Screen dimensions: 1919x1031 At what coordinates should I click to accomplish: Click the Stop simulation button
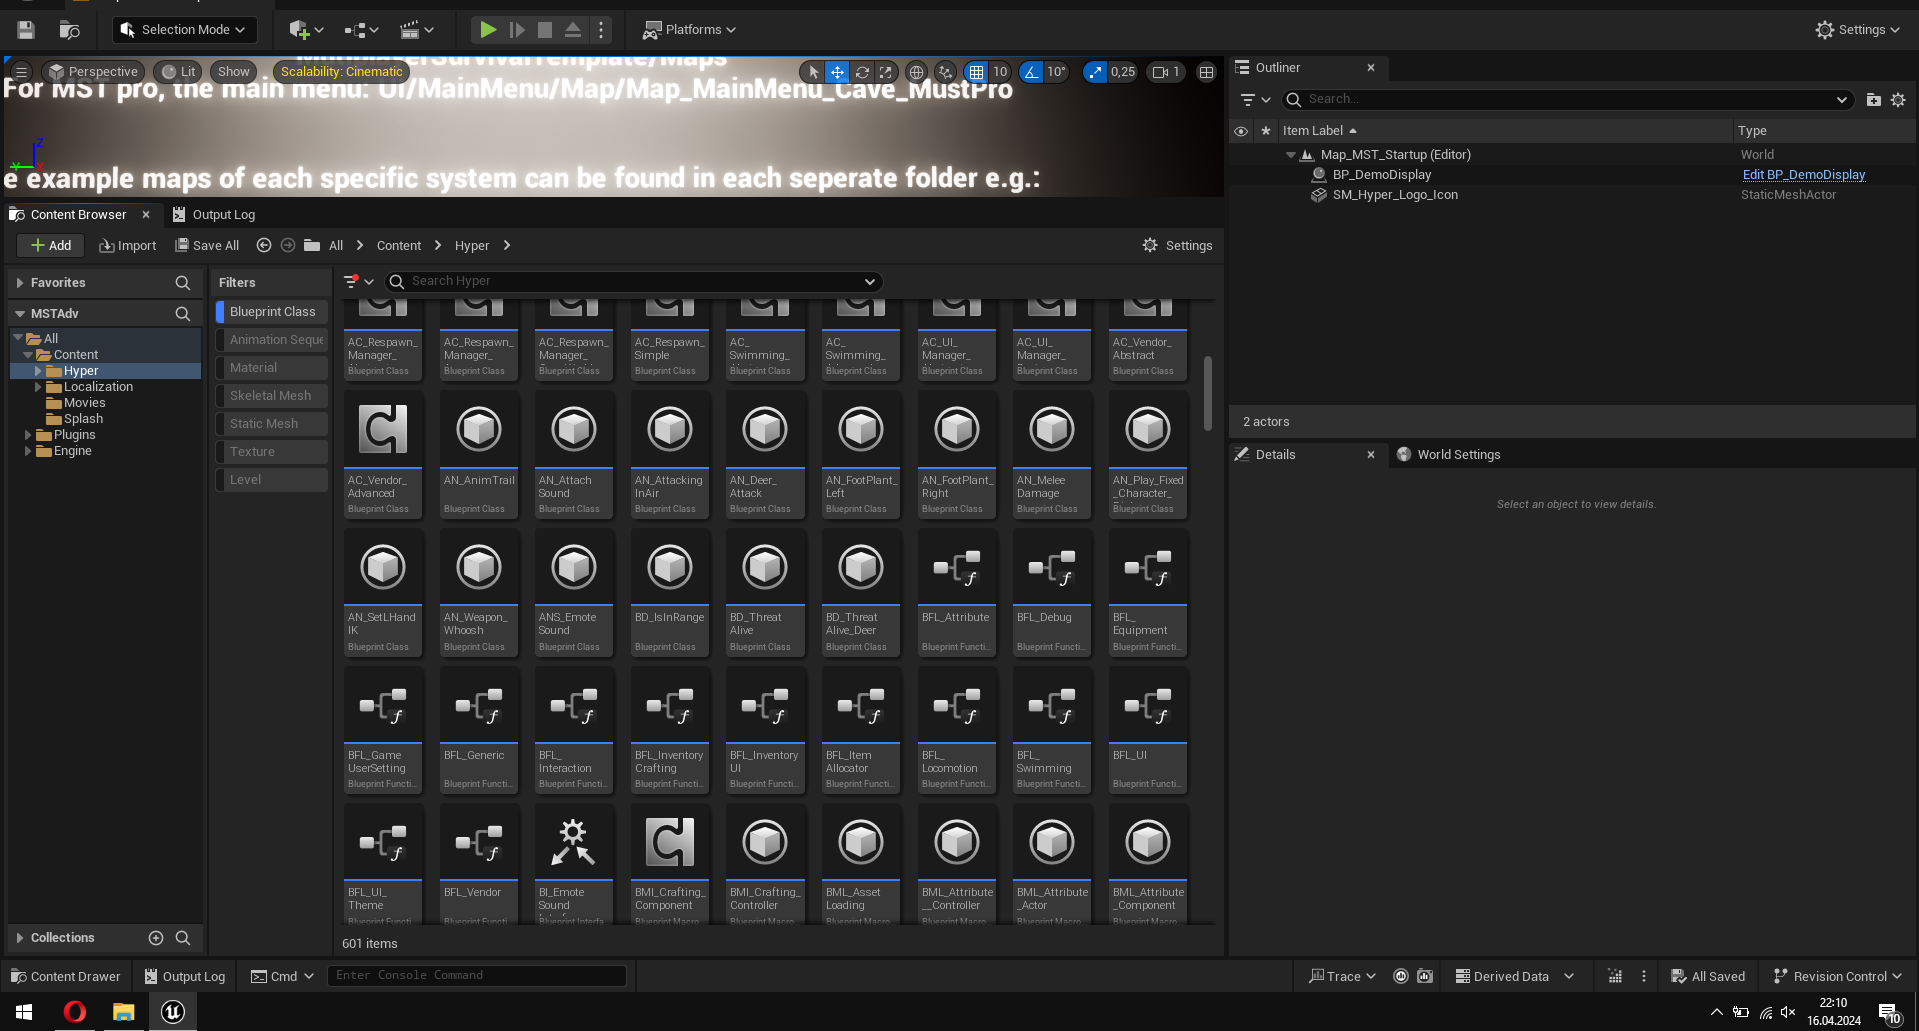click(545, 30)
